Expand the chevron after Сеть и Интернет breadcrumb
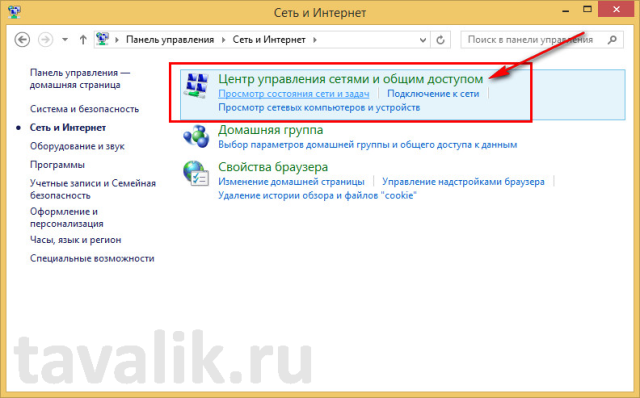Screen dimensions: 640x398 click(x=315, y=40)
